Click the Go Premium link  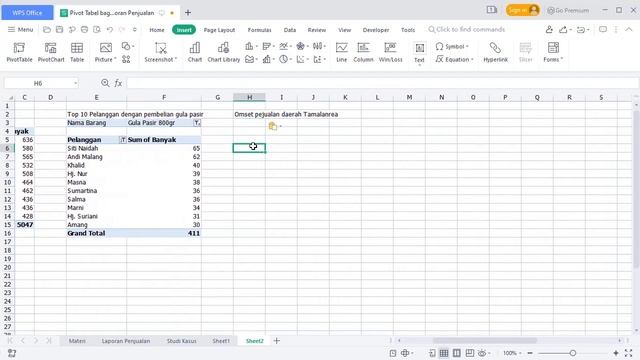coord(568,10)
